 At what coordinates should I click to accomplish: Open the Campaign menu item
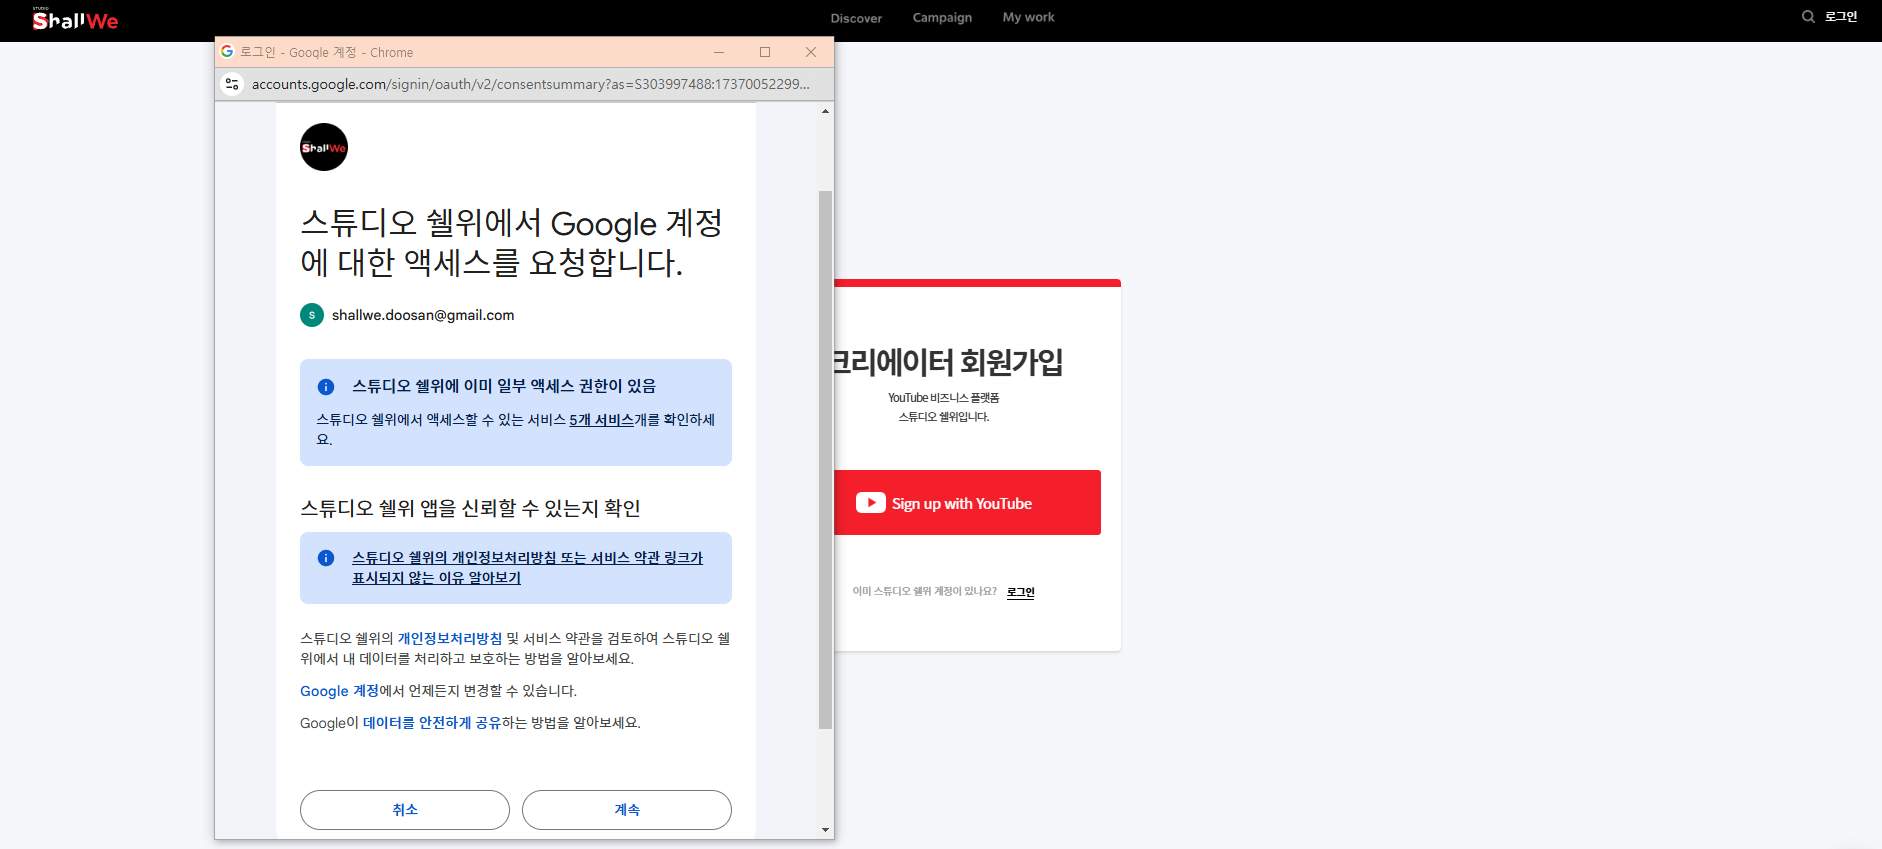942,17
